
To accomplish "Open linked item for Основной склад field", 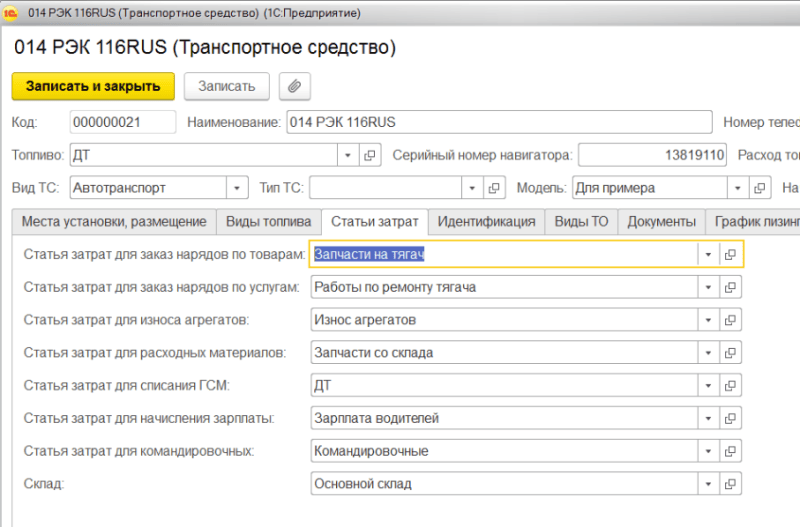I will (731, 484).
